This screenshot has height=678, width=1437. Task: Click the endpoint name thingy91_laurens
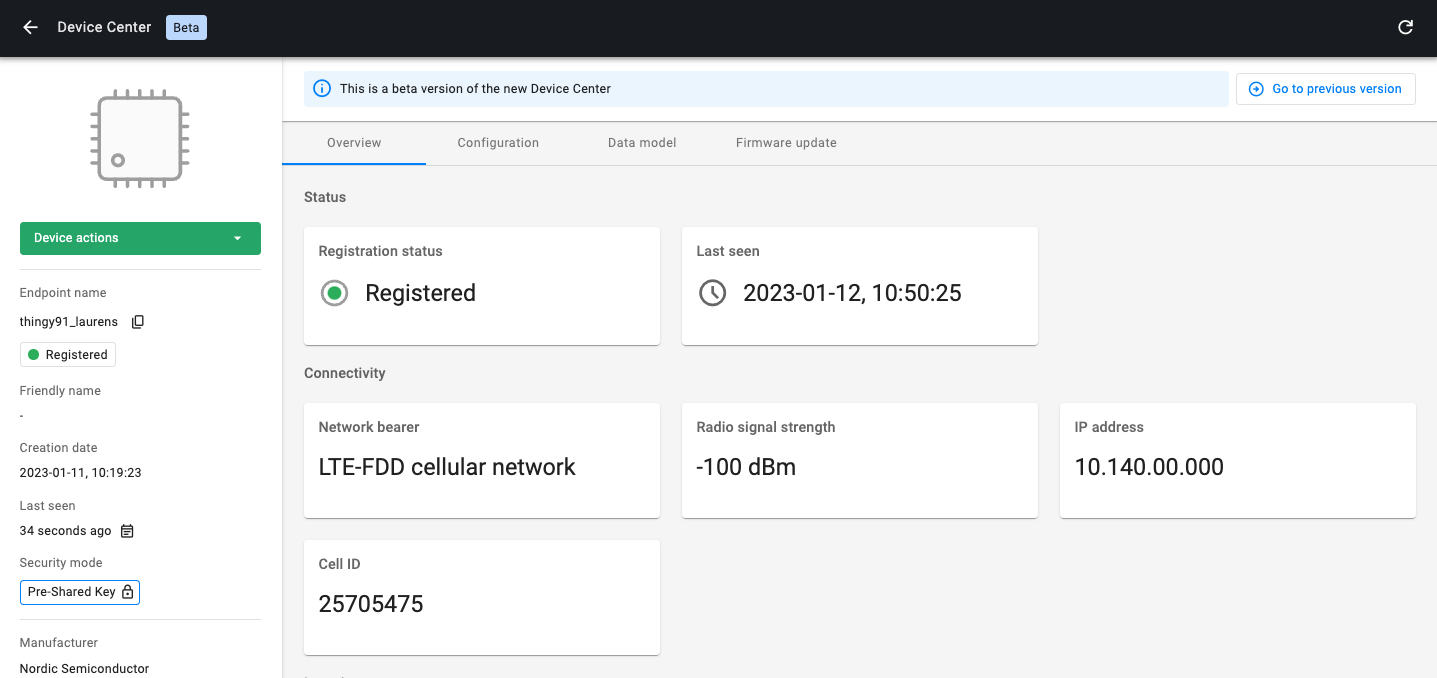[x=69, y=322]
